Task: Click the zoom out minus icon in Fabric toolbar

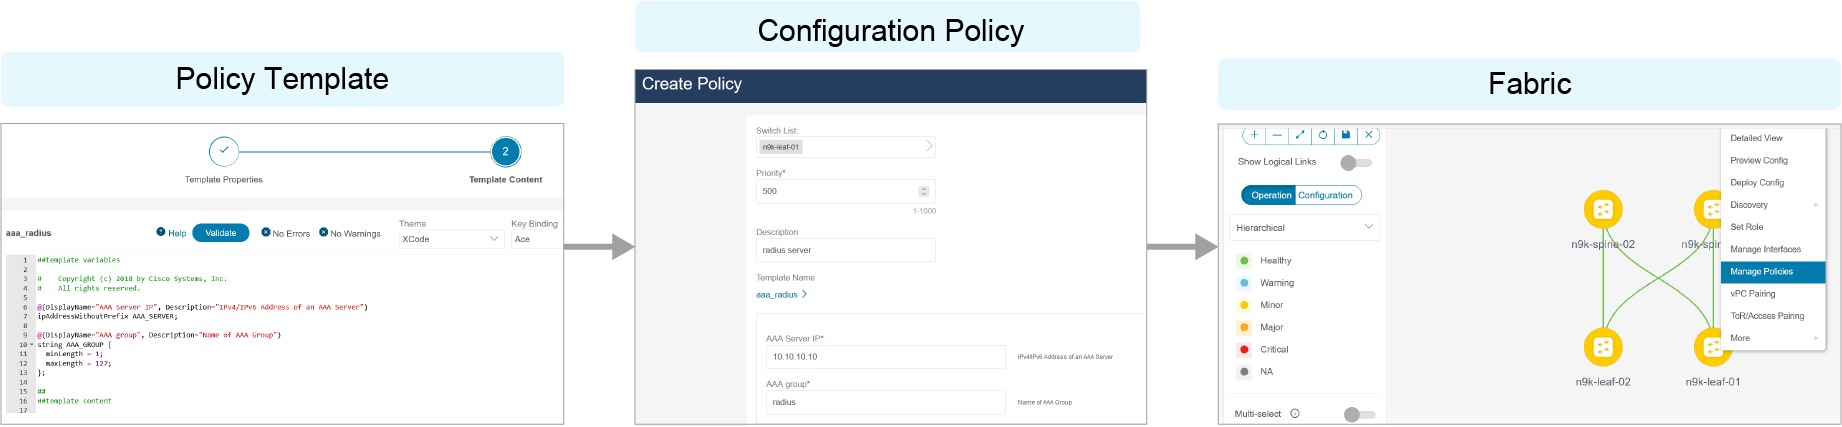Action: click(1277, 135)
